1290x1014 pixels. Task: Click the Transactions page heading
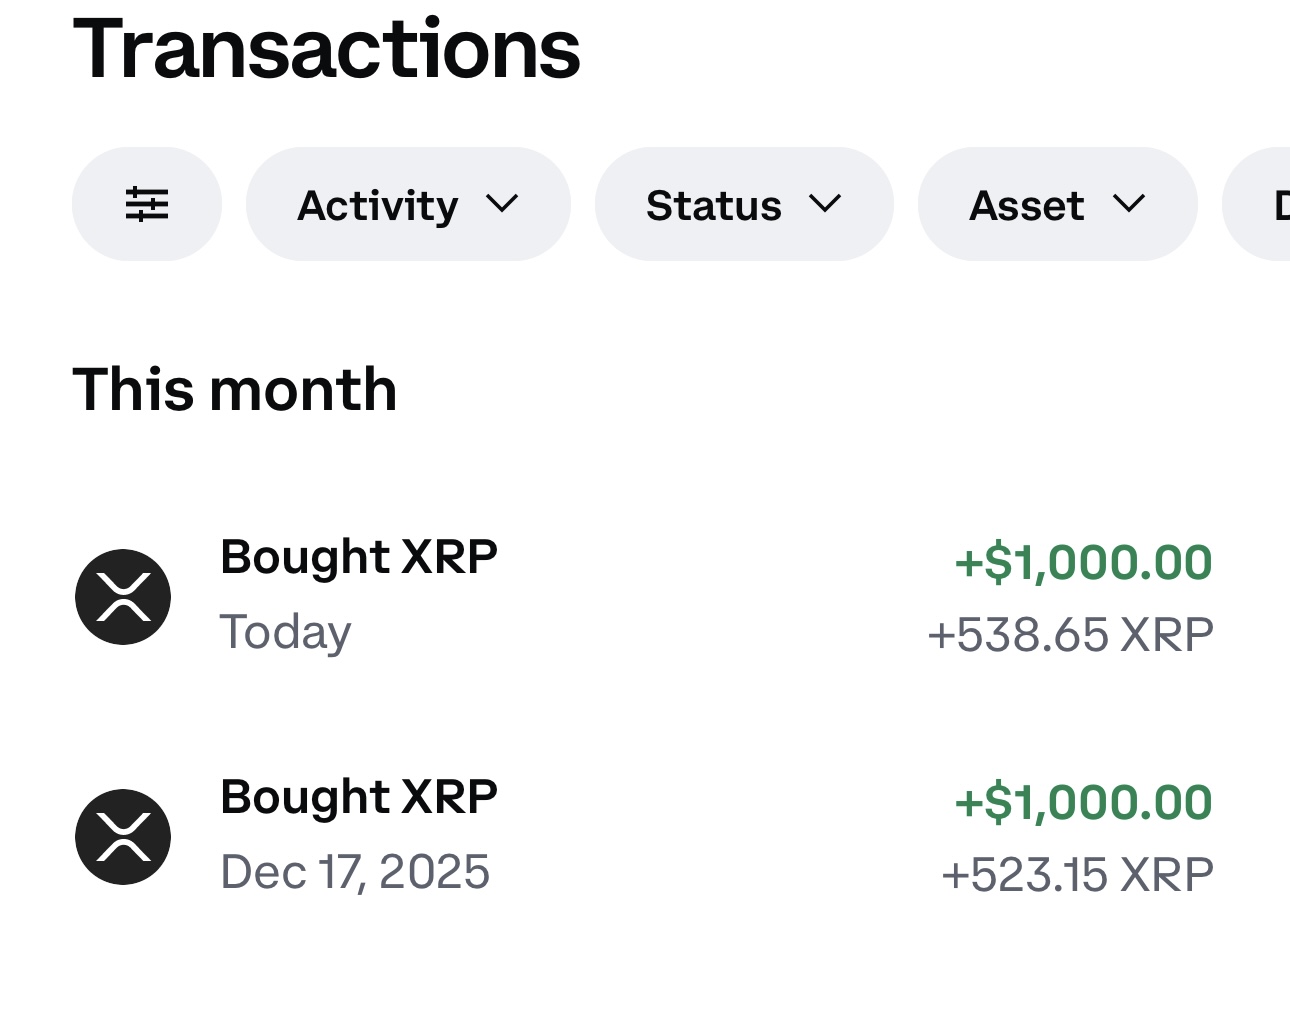point(327,48)
